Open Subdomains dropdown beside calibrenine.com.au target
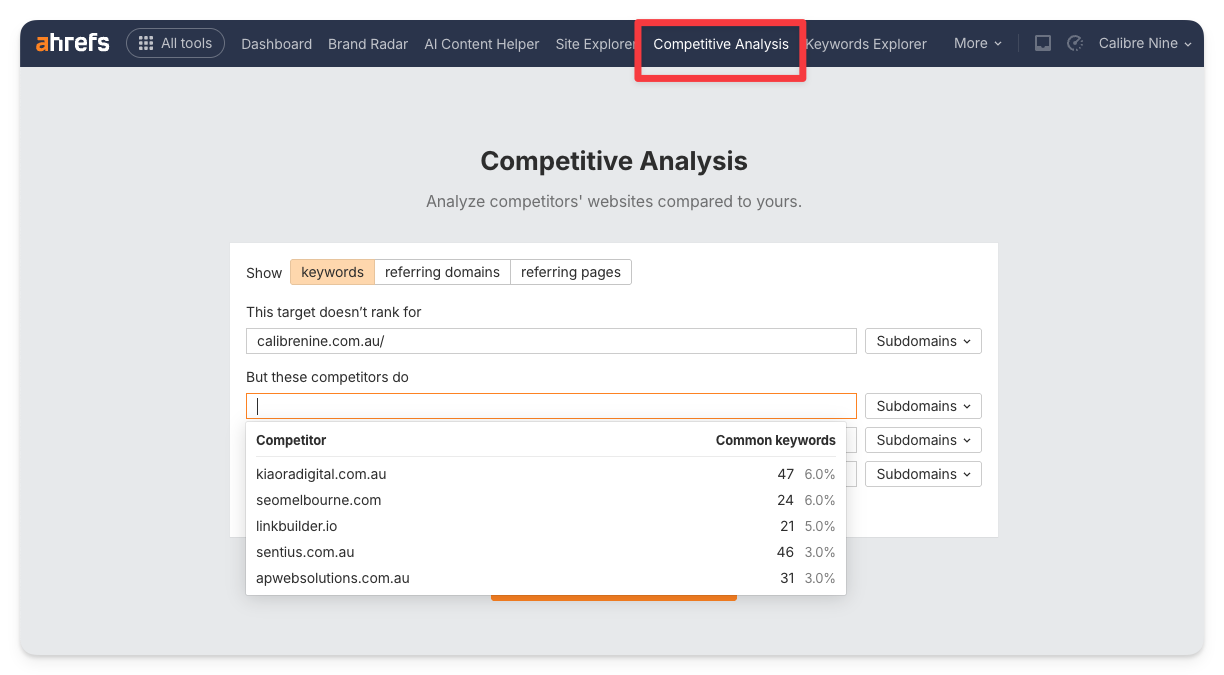Viewport: 1224px width, 675px height. [x=922, y=341]
